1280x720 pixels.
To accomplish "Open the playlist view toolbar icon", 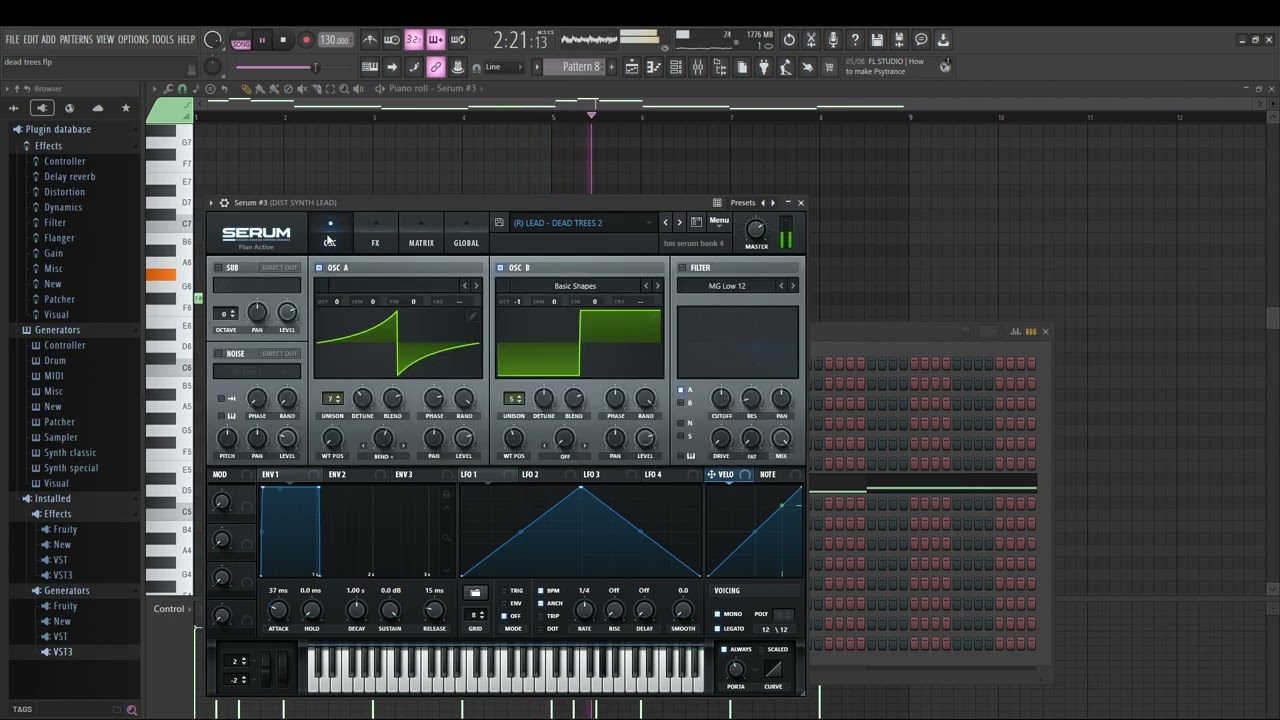I will click(632, 67).
